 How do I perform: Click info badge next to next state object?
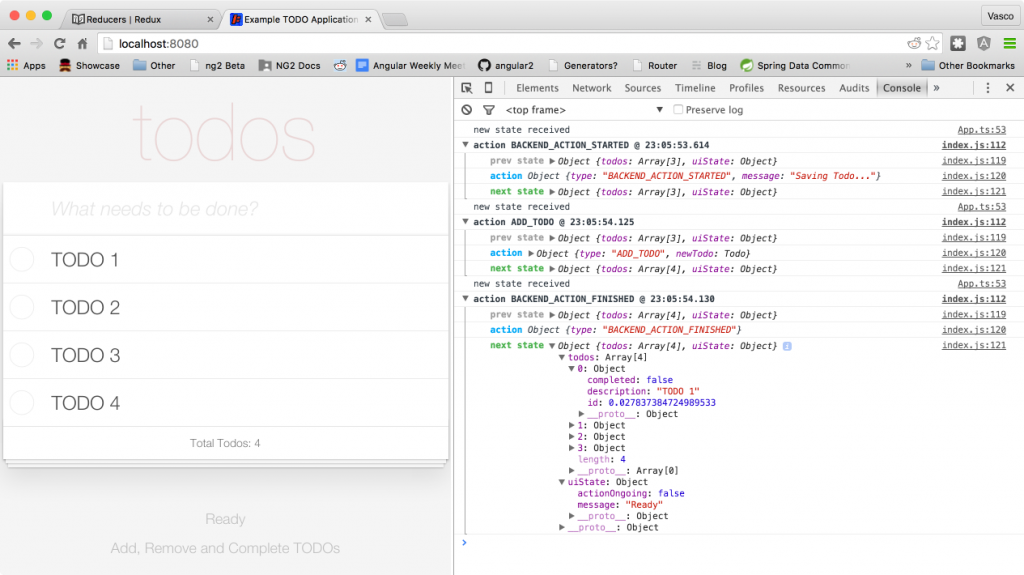coord(787,346)
